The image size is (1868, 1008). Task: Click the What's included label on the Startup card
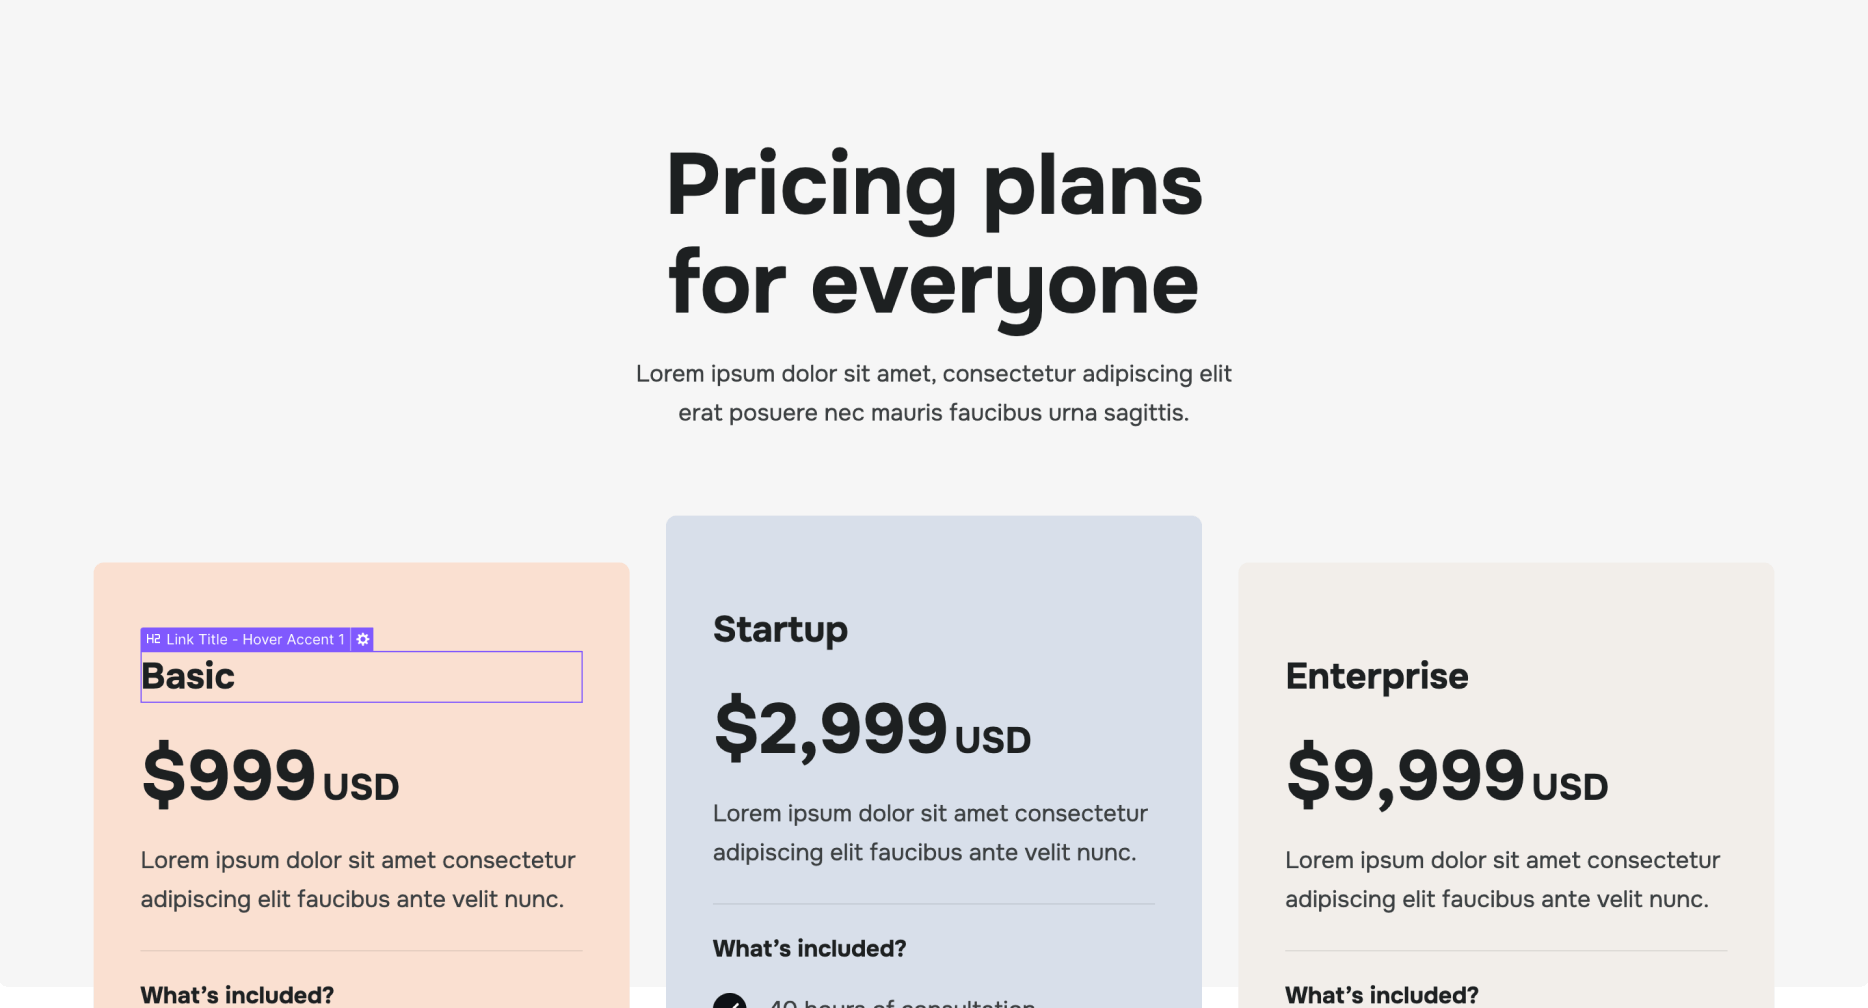pos(809,948)
